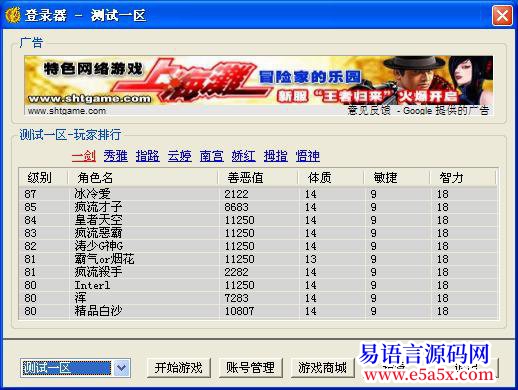Select player row 霸气or烟花

click(x=258, y=259)
